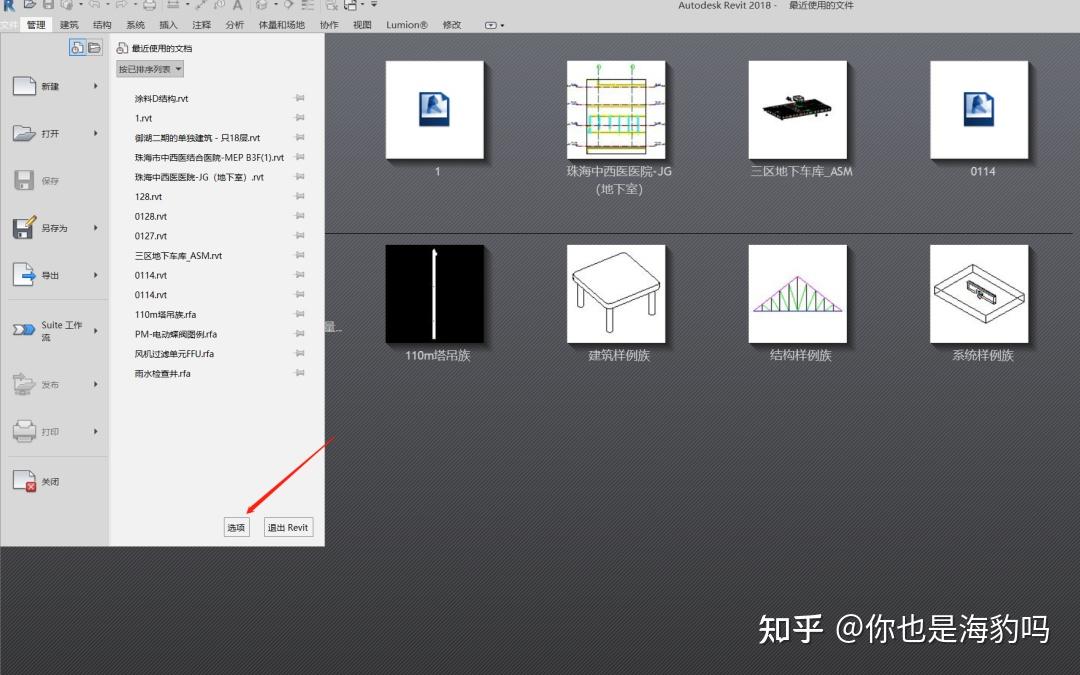The height and width of the screenshot is (675, 1080).
Task: Click the Open (打开) folder icon
Action: [24, 133]
